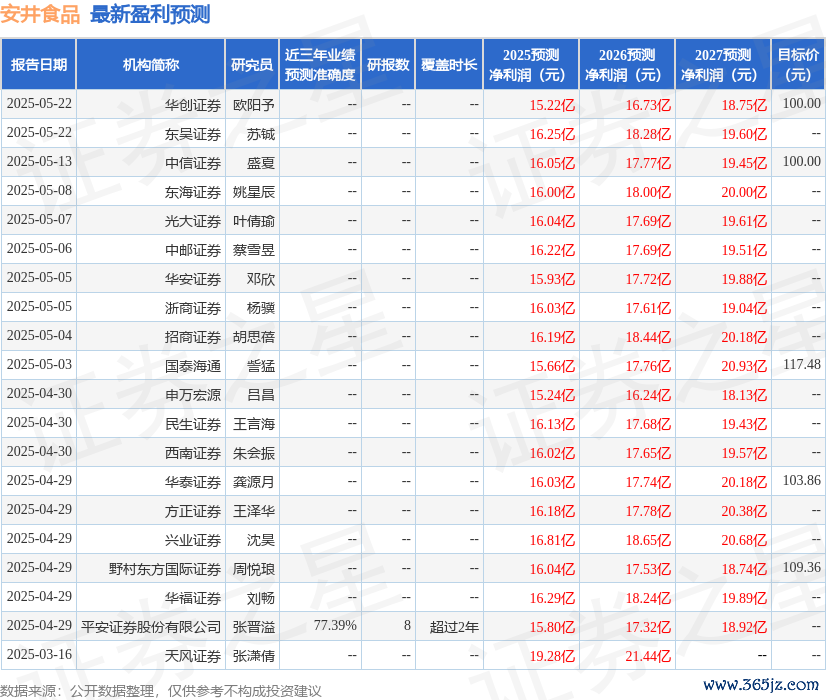Click analyst name 张晋溢

[254, 627]
